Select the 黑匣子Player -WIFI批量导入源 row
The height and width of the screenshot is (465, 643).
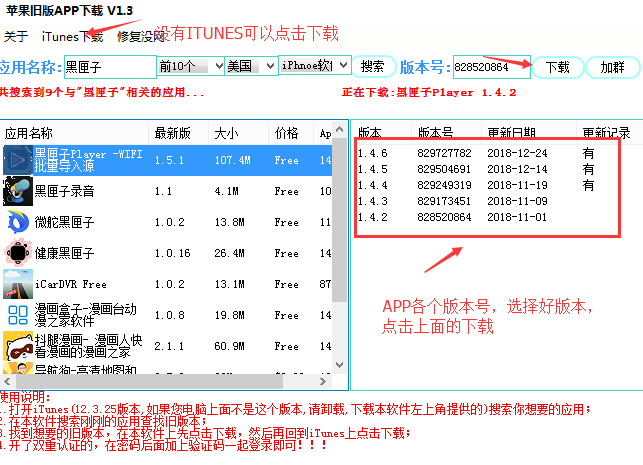[x=167, y=160]
